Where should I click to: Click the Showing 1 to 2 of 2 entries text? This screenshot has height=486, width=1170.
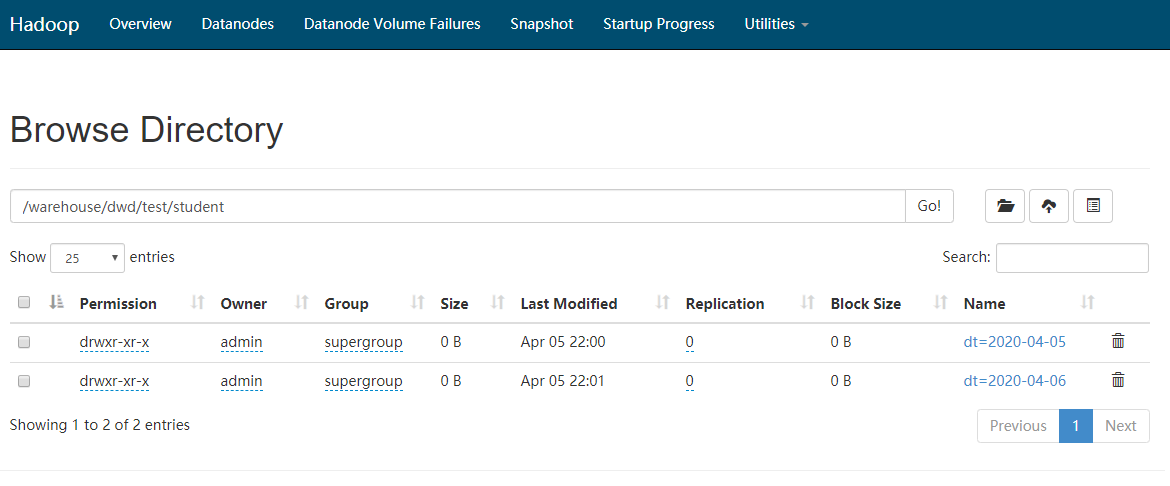[100, 425]
